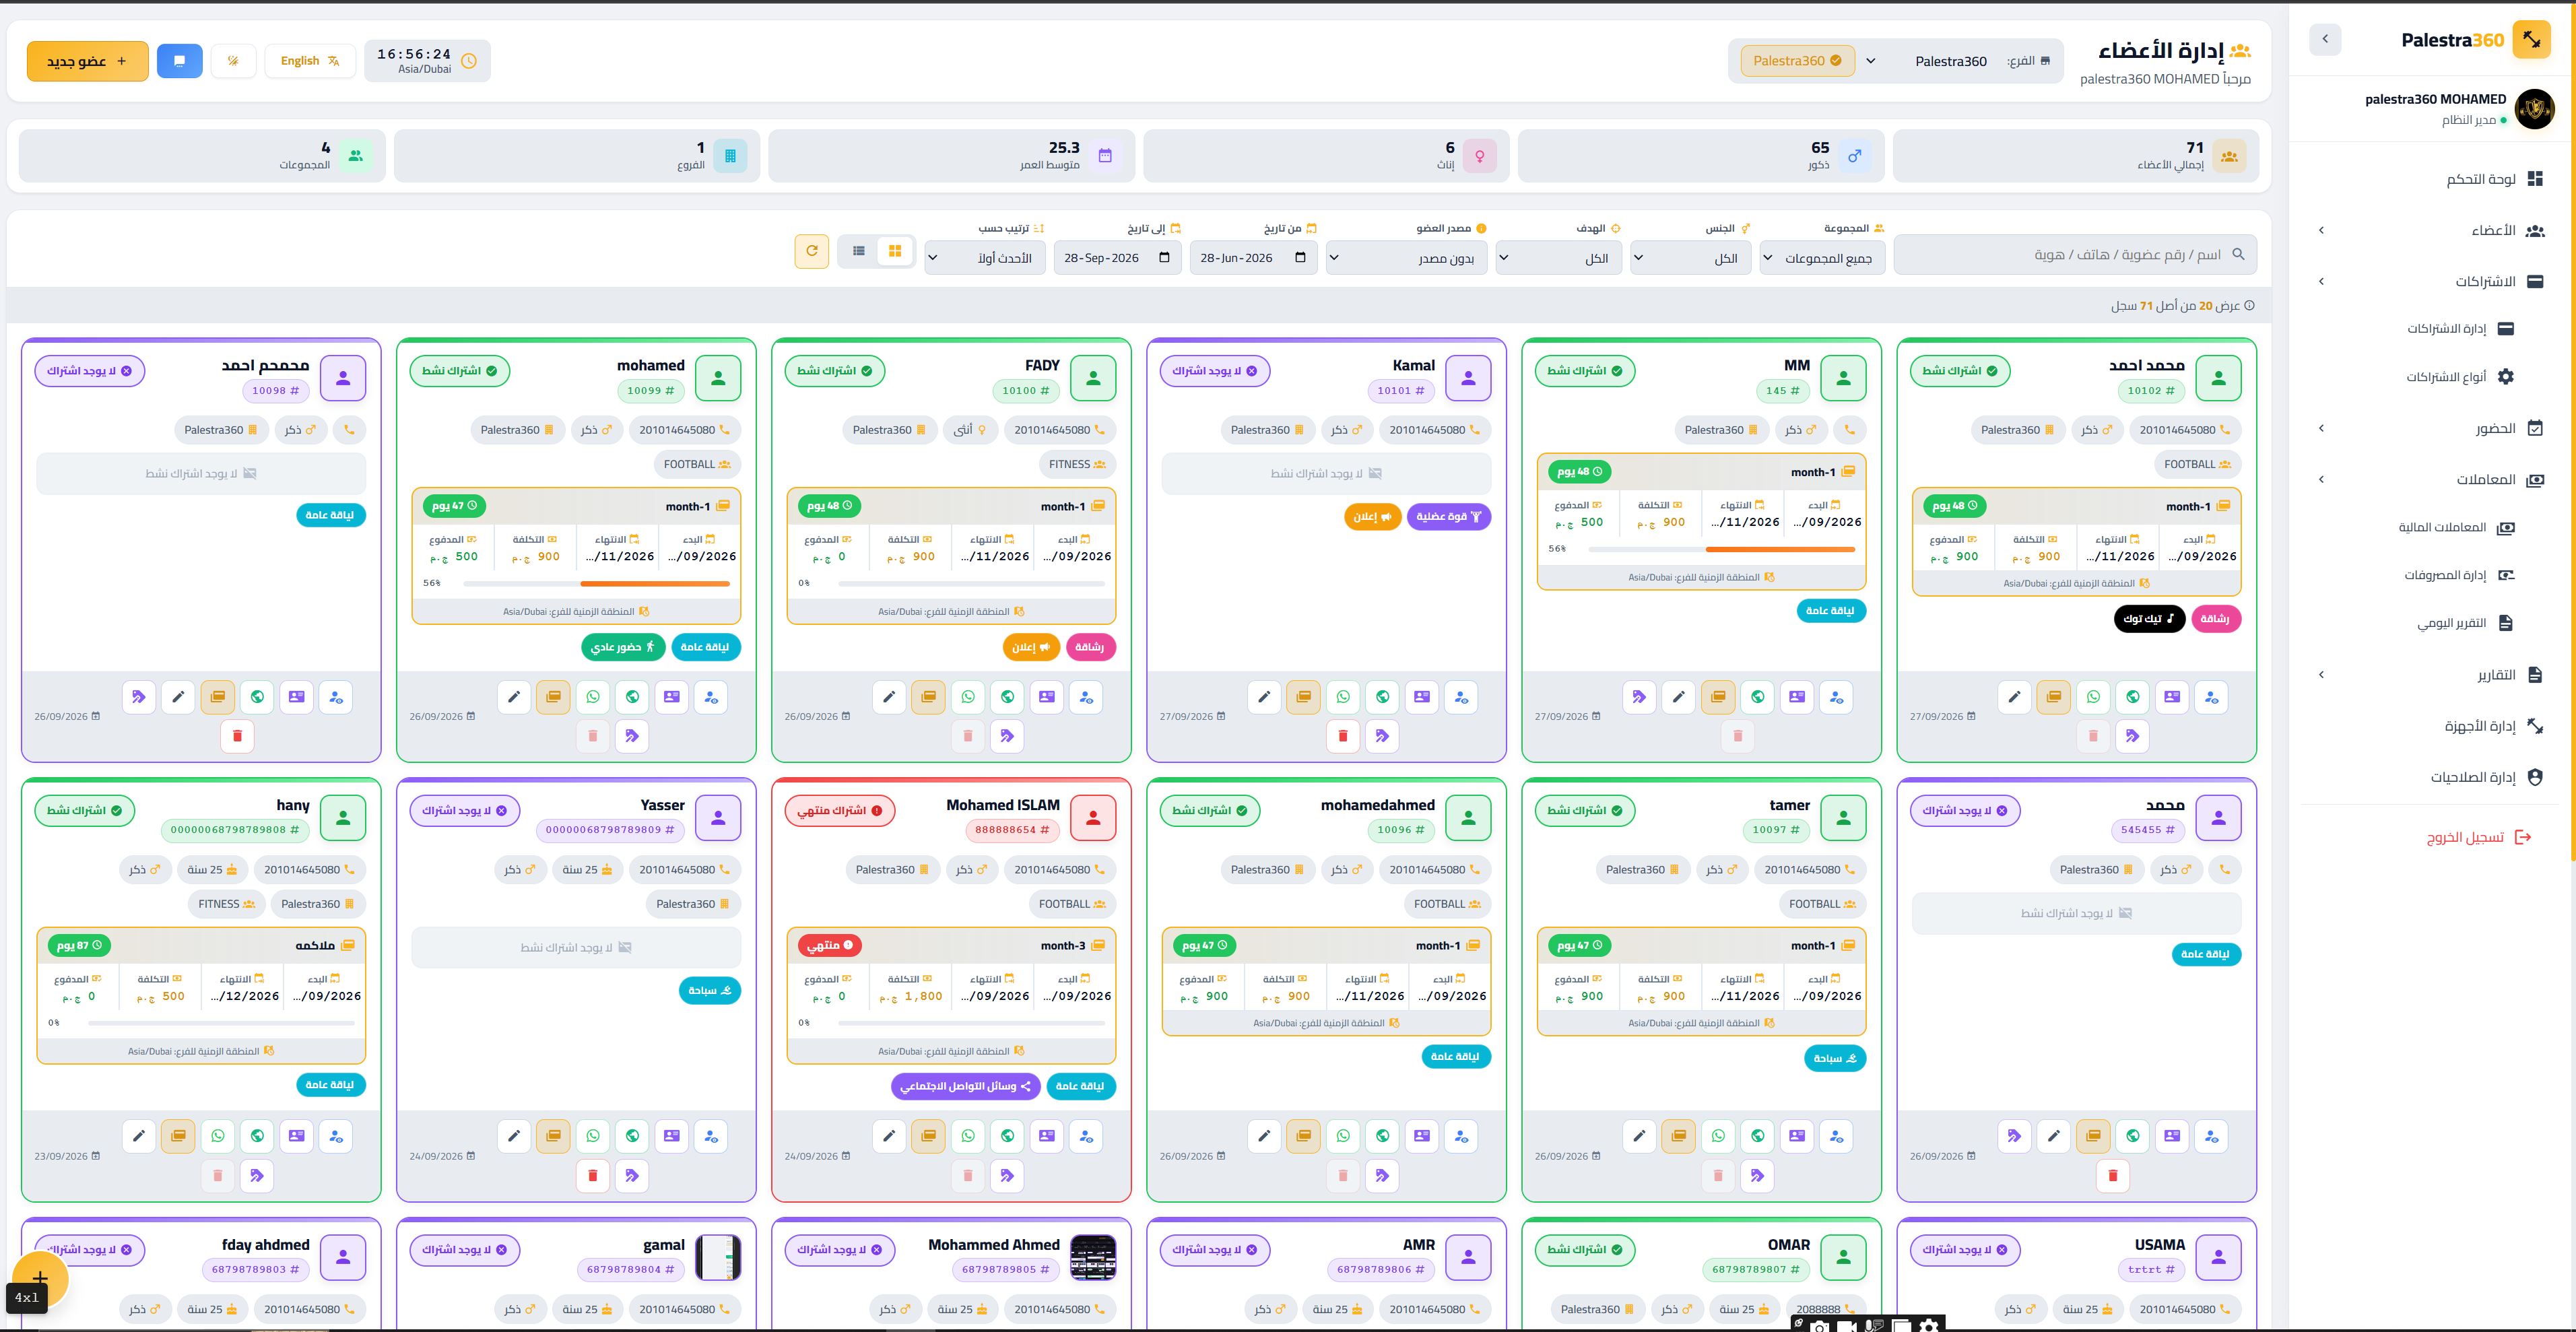
Task: Click the globe icon on mohamed's card
Action: [x=632, y=697]
